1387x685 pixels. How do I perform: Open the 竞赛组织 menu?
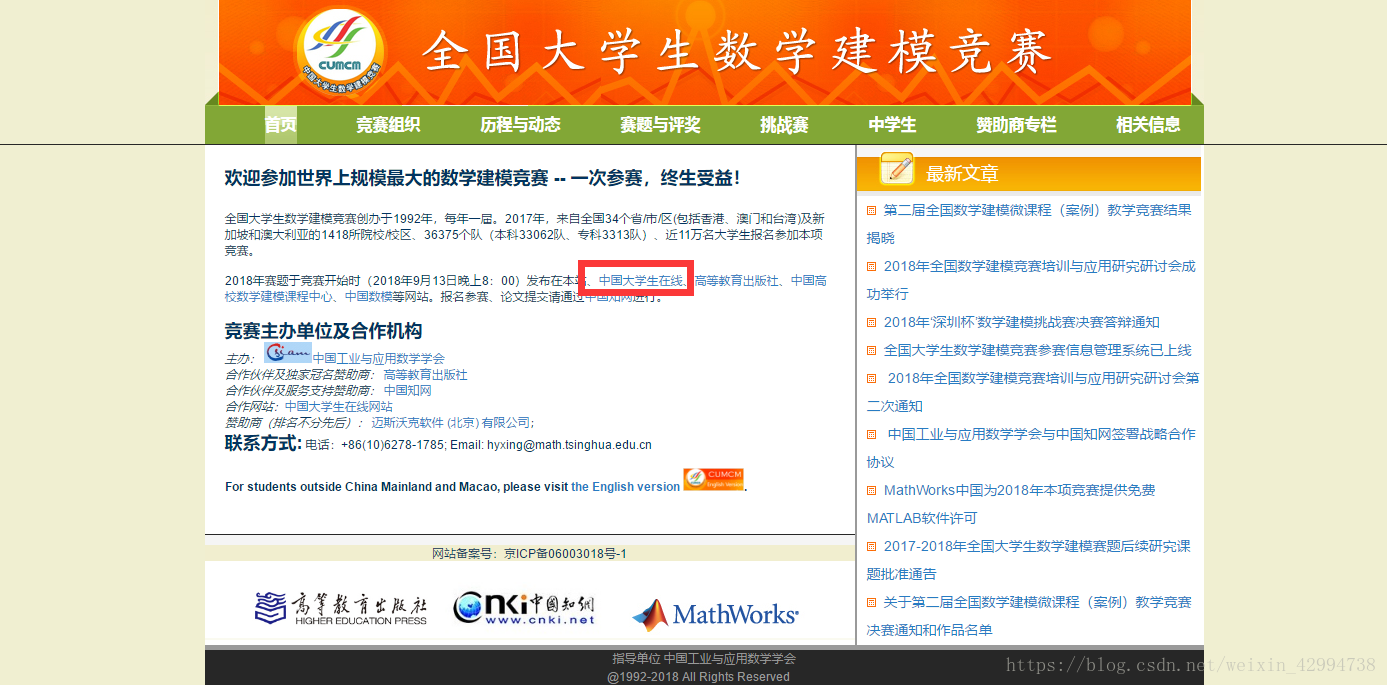tap(388, 125)
